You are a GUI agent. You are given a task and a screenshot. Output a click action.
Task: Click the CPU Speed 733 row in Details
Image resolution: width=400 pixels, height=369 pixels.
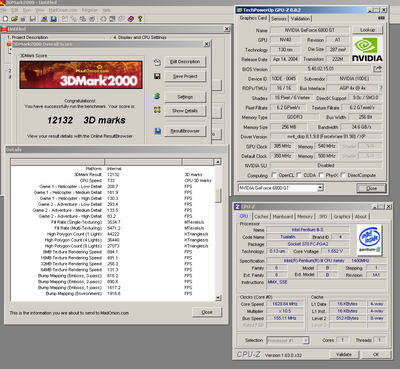point(113,180)
